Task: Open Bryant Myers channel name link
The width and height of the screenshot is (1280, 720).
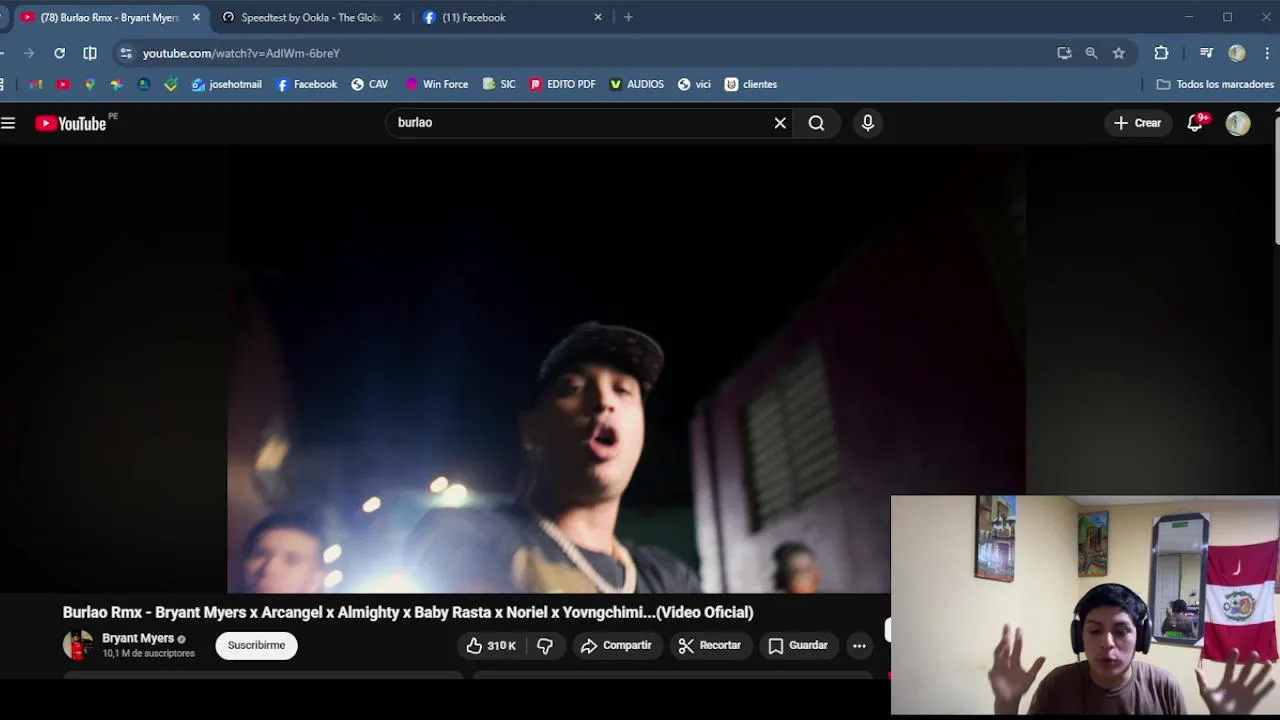Action: click(138, 639)
